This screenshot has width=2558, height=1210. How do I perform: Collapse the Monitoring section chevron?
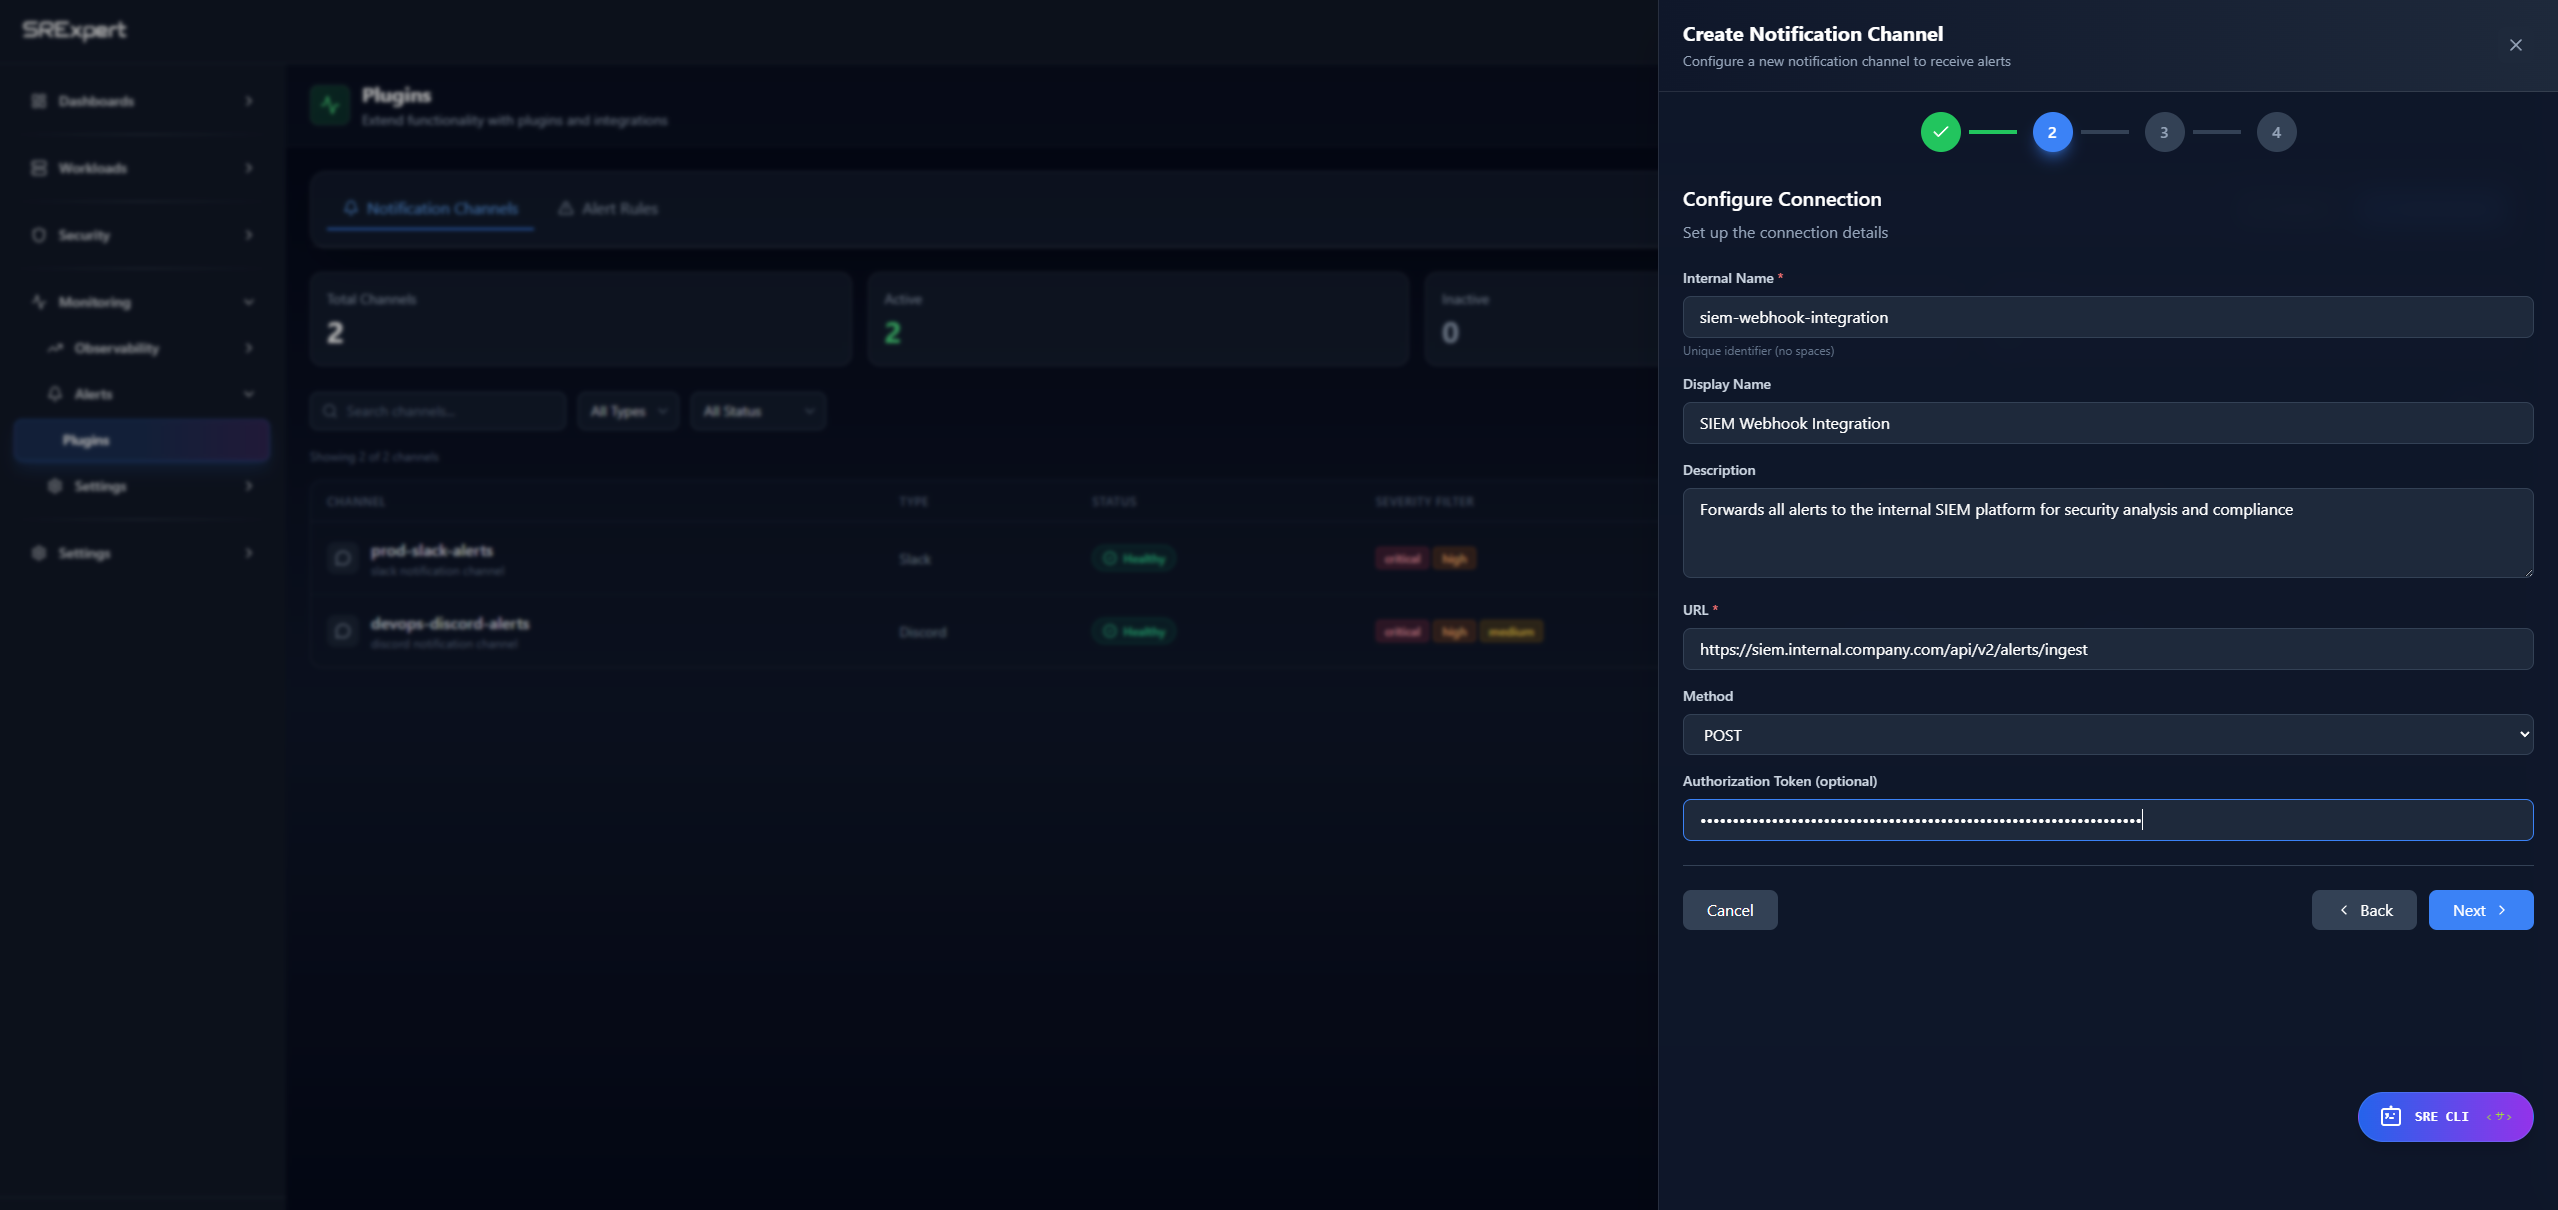pyautogui.click(x=248, y=301)
